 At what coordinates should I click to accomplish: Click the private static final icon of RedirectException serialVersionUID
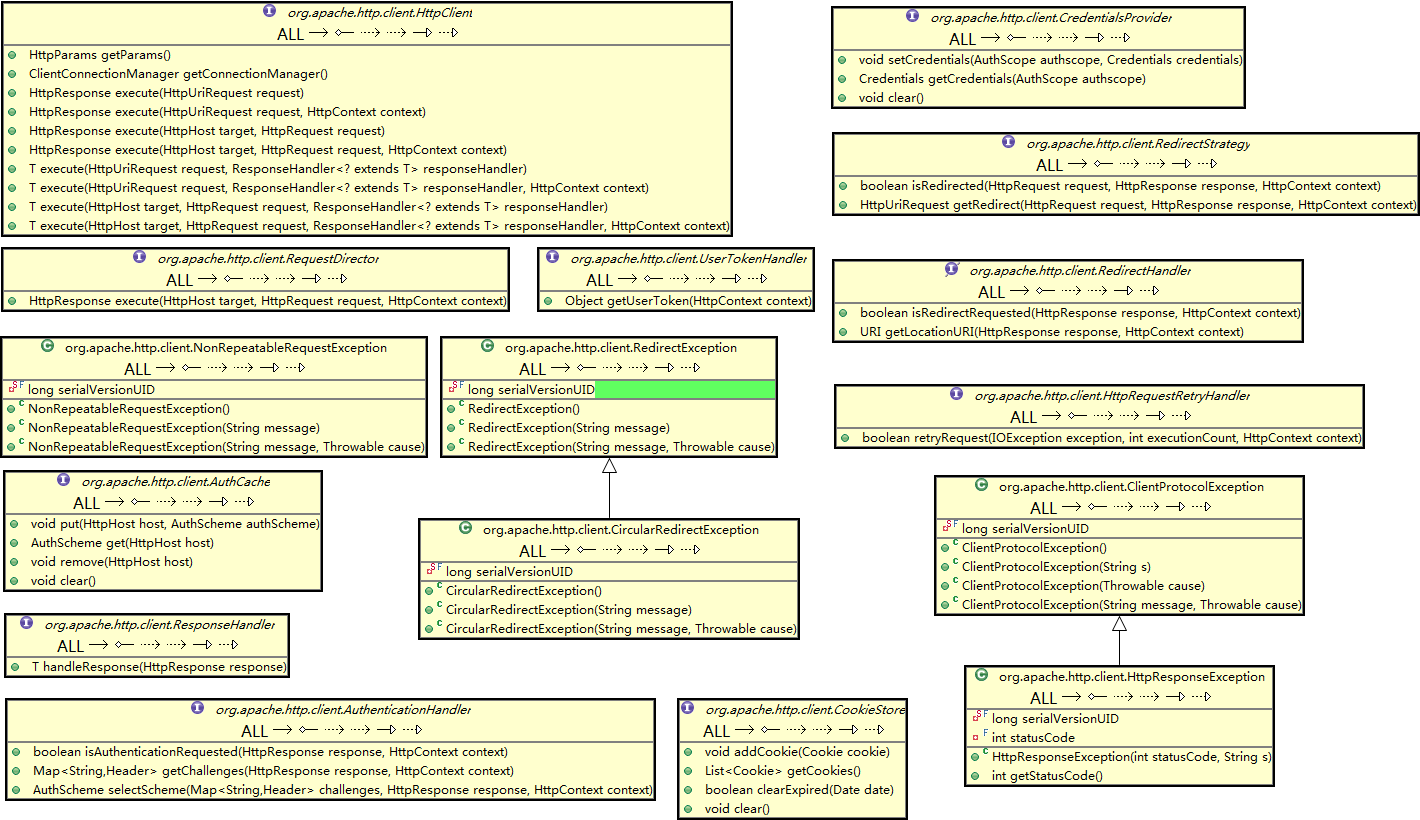456,388
